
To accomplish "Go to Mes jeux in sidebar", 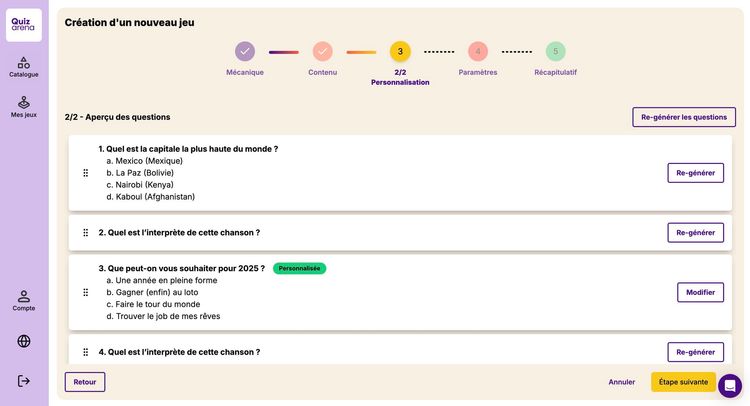I will pyautogui.click(x=23, y=107).
